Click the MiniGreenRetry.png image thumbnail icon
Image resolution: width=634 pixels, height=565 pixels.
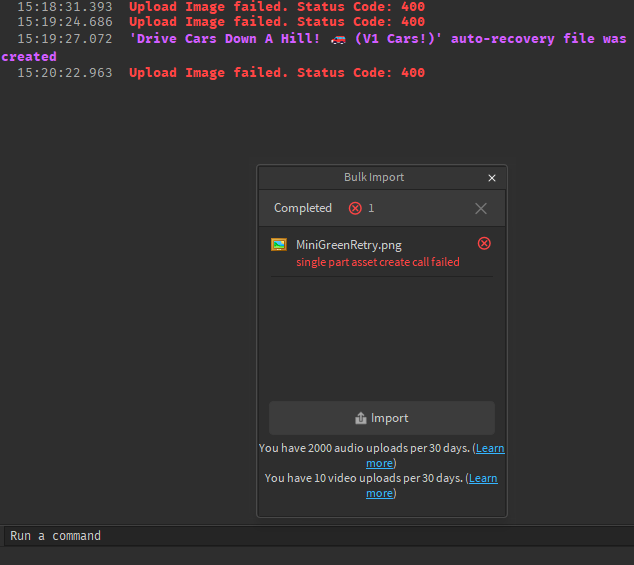click(x=279, y=244)
